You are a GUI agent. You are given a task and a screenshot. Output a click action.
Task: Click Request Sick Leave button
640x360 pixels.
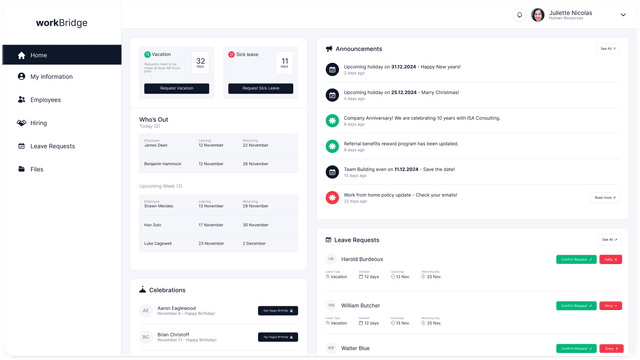click(x=260, y=88)
